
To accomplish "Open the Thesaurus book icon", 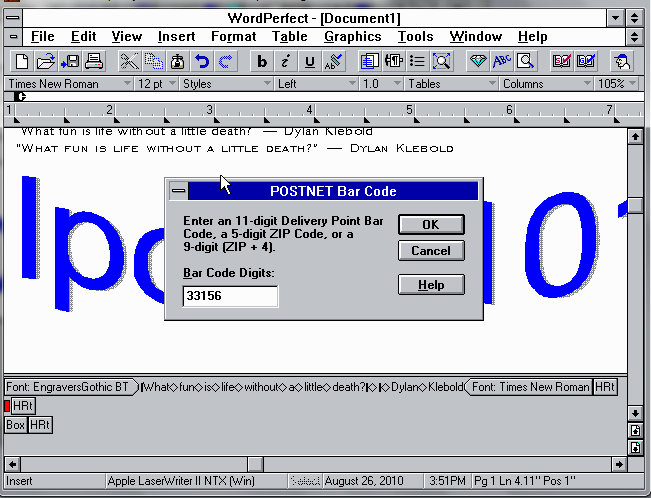I will click(562, 62).
